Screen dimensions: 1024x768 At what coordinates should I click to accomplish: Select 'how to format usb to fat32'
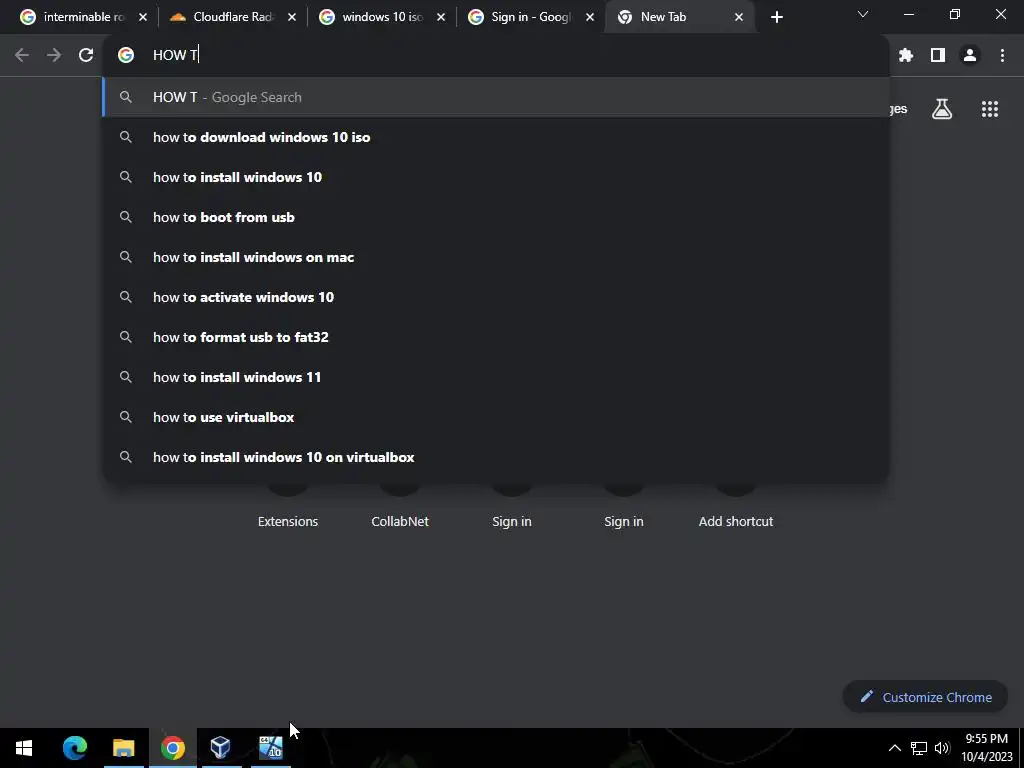tap(496, 337)
